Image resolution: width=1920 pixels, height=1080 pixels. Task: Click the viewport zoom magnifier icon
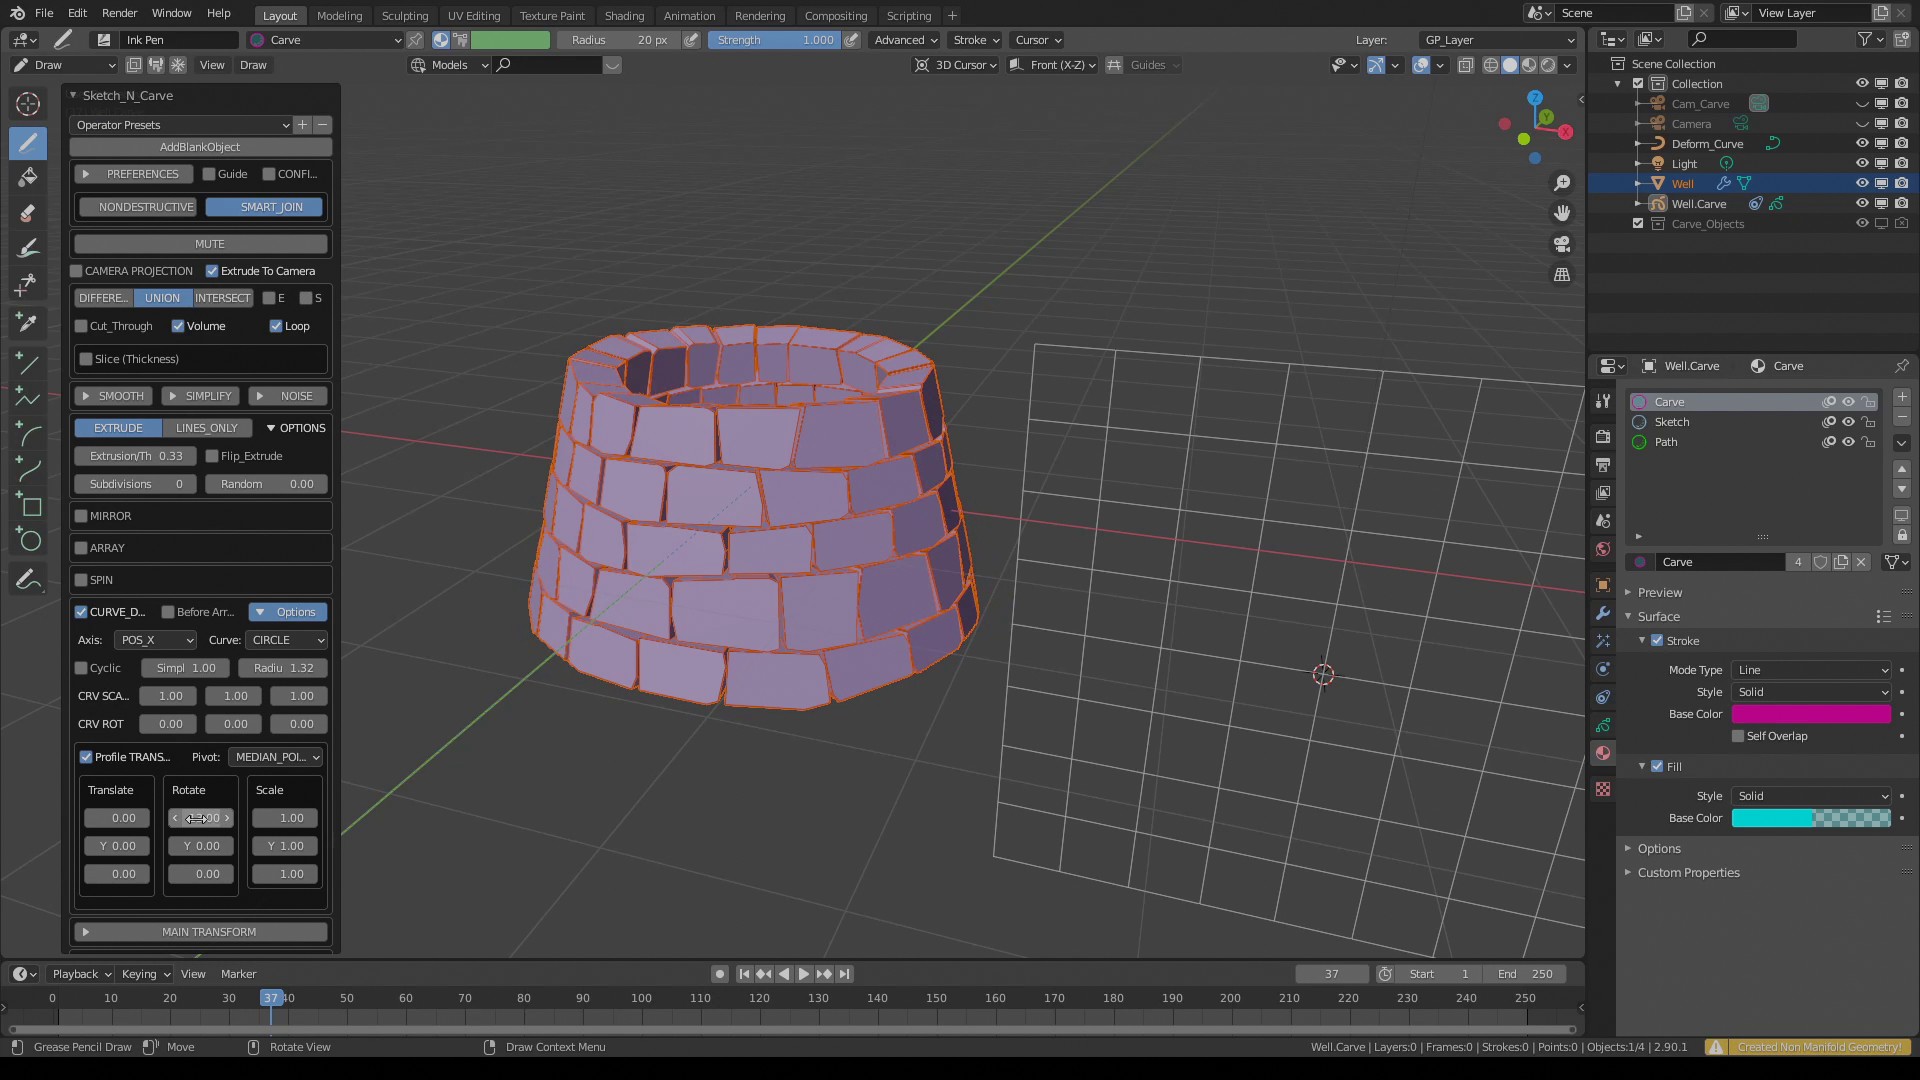tap(1561, 183)
